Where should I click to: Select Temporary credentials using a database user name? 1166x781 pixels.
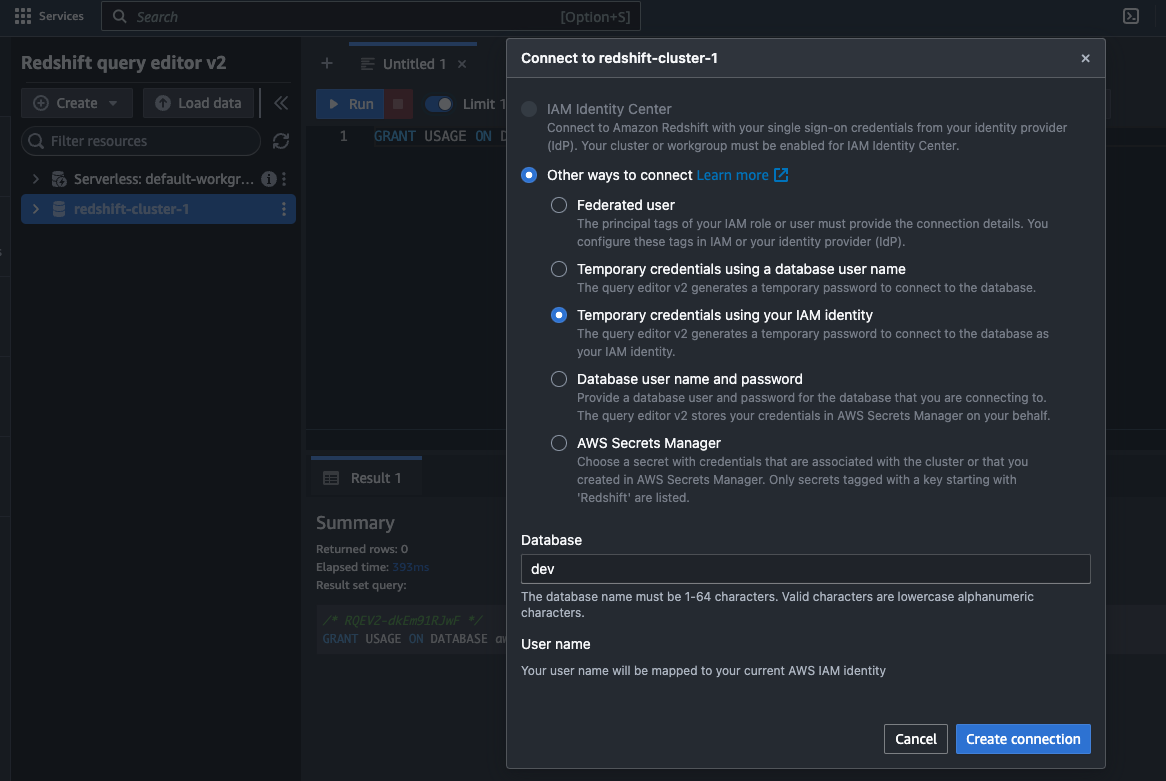click(558, 269)
